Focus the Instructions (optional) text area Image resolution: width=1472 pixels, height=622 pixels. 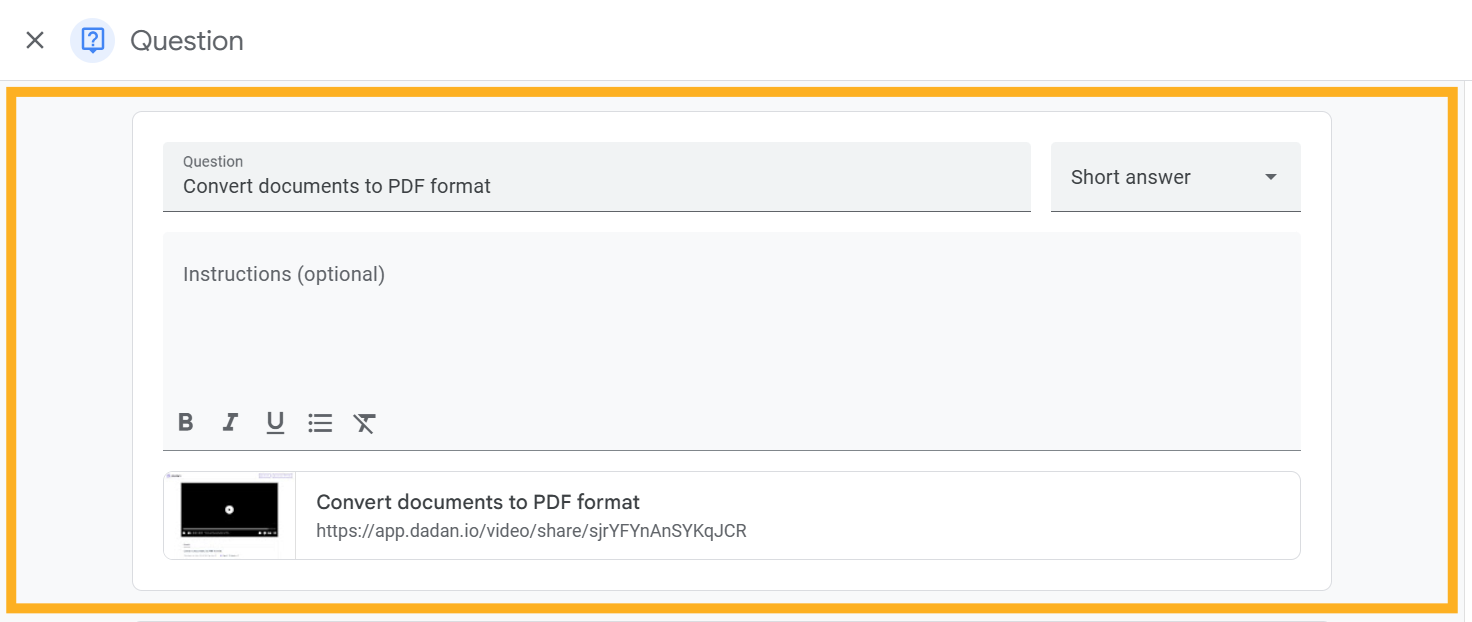coord(730,320)
